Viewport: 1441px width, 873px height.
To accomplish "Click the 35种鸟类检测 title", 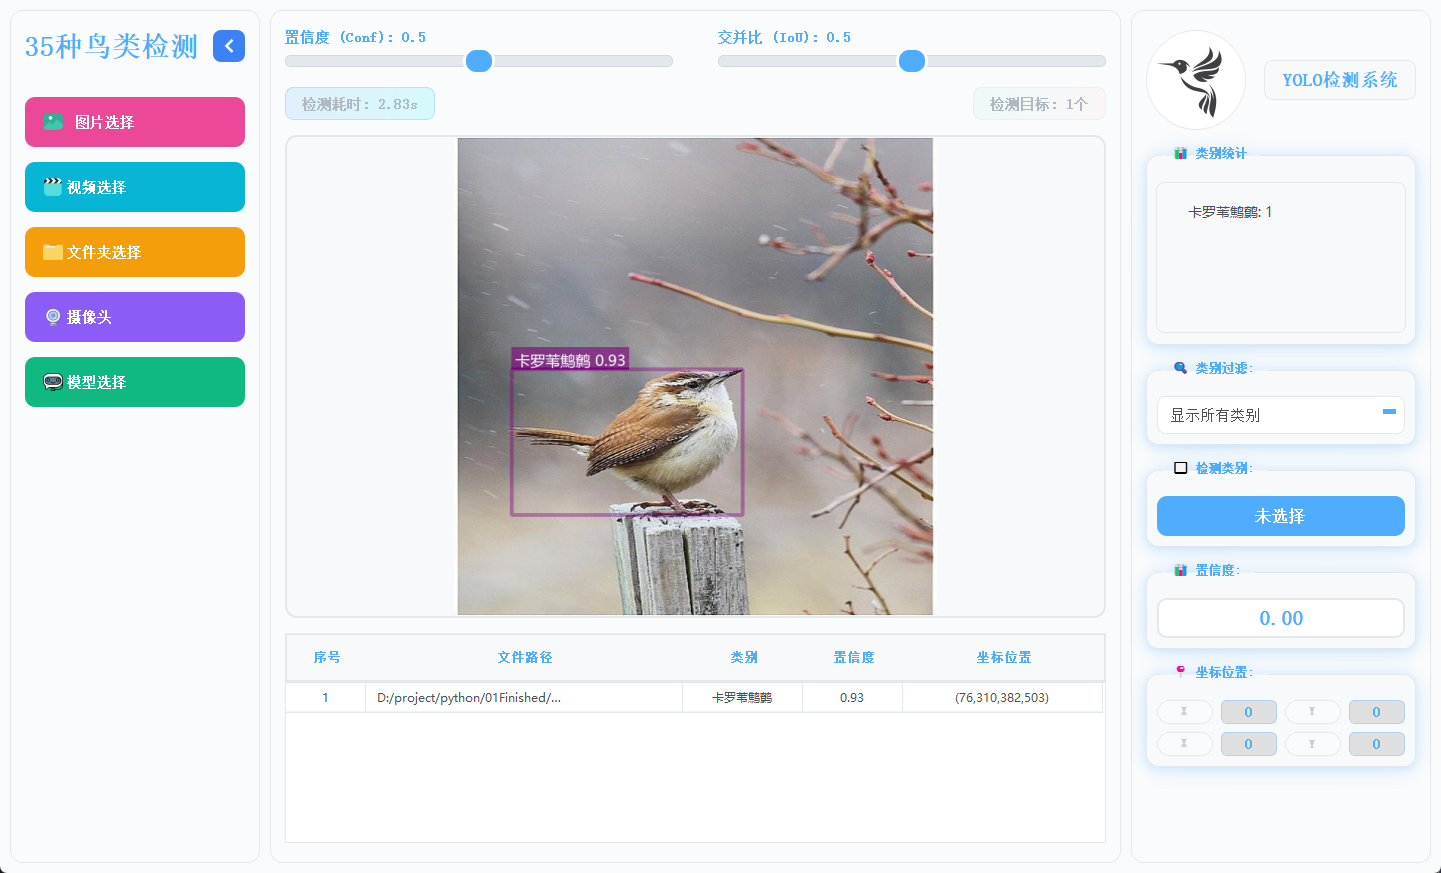I will (111, 46).
